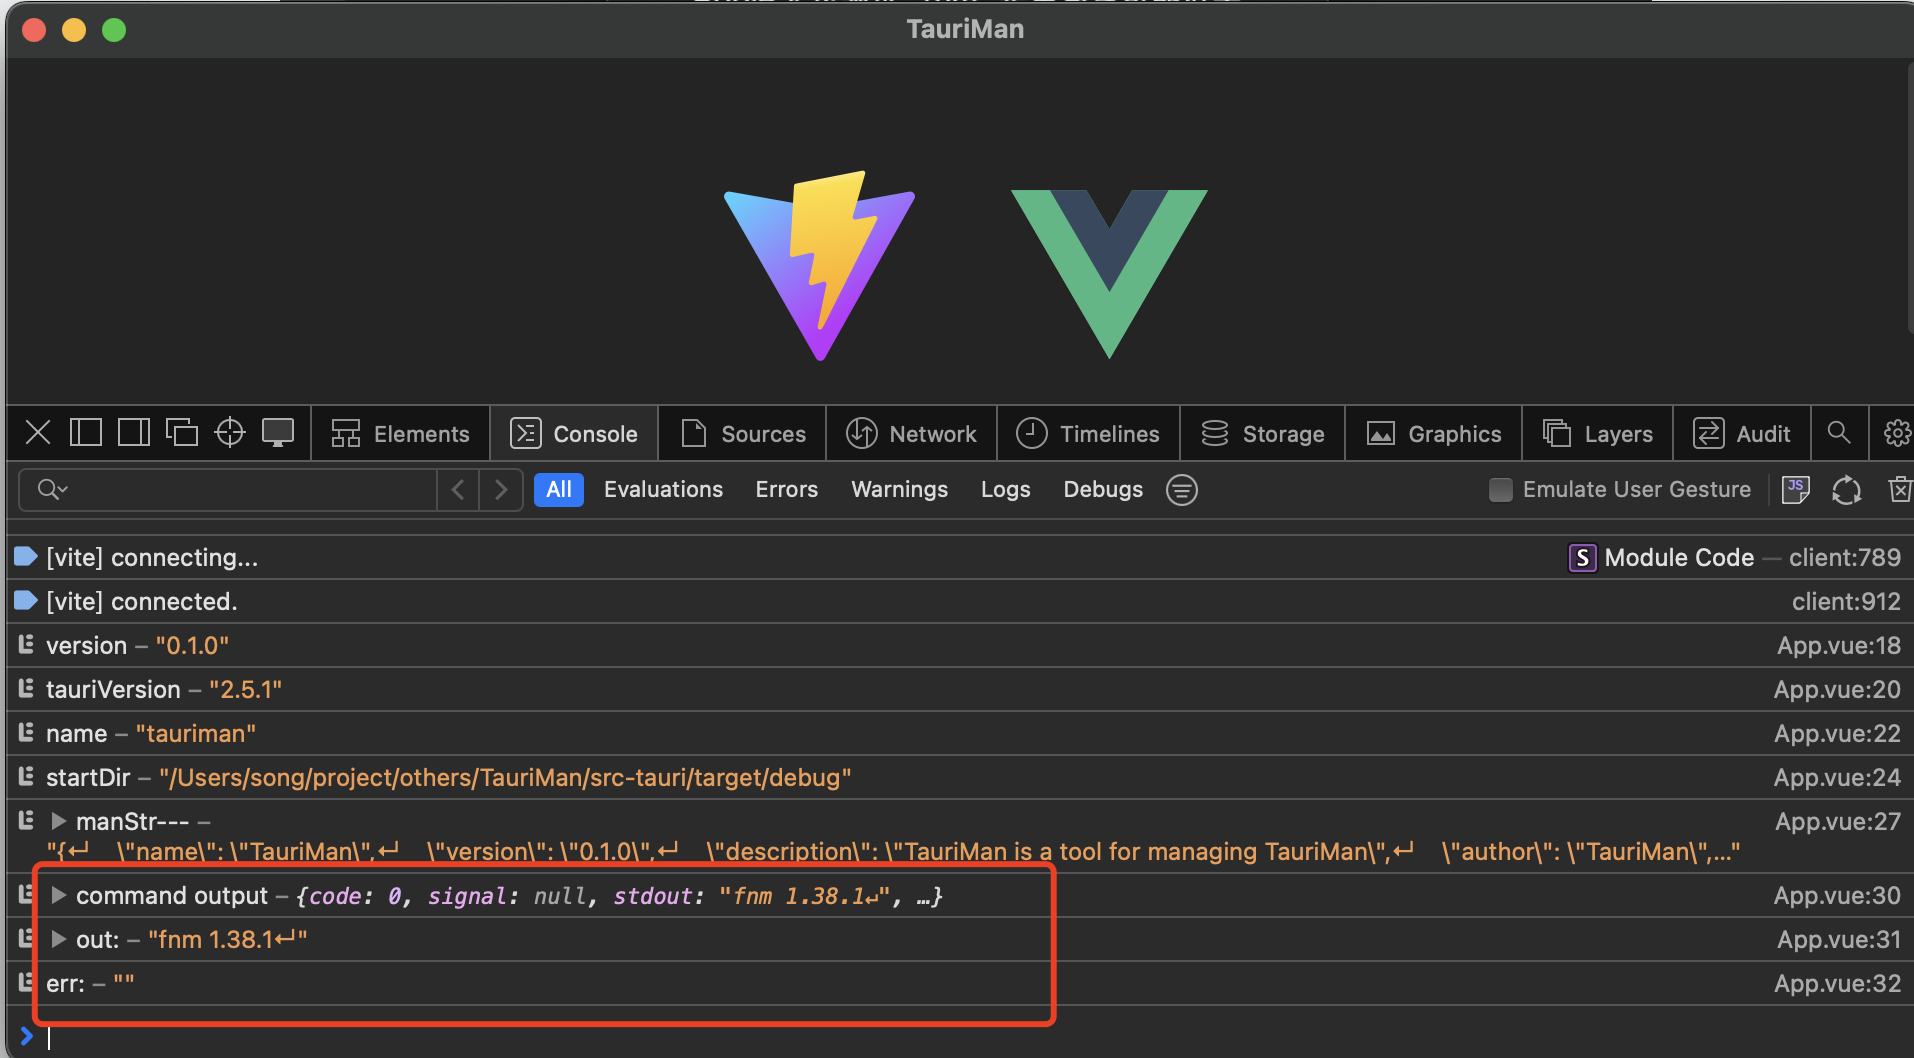Expand the command output object
Image resolution: width=1914 pixels, height=1058 pixels.
[59, 895]
